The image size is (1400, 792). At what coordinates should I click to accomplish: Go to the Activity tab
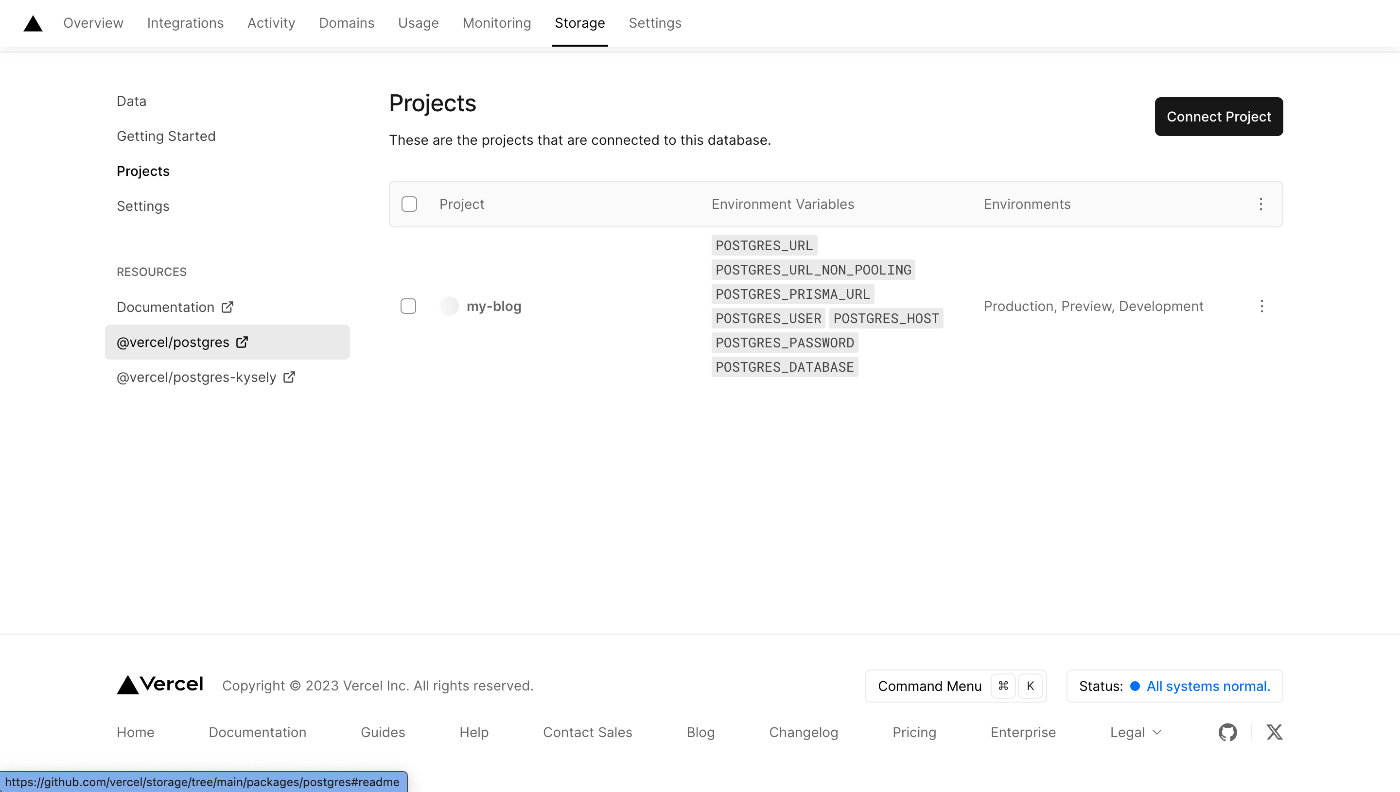click(271, 23)
